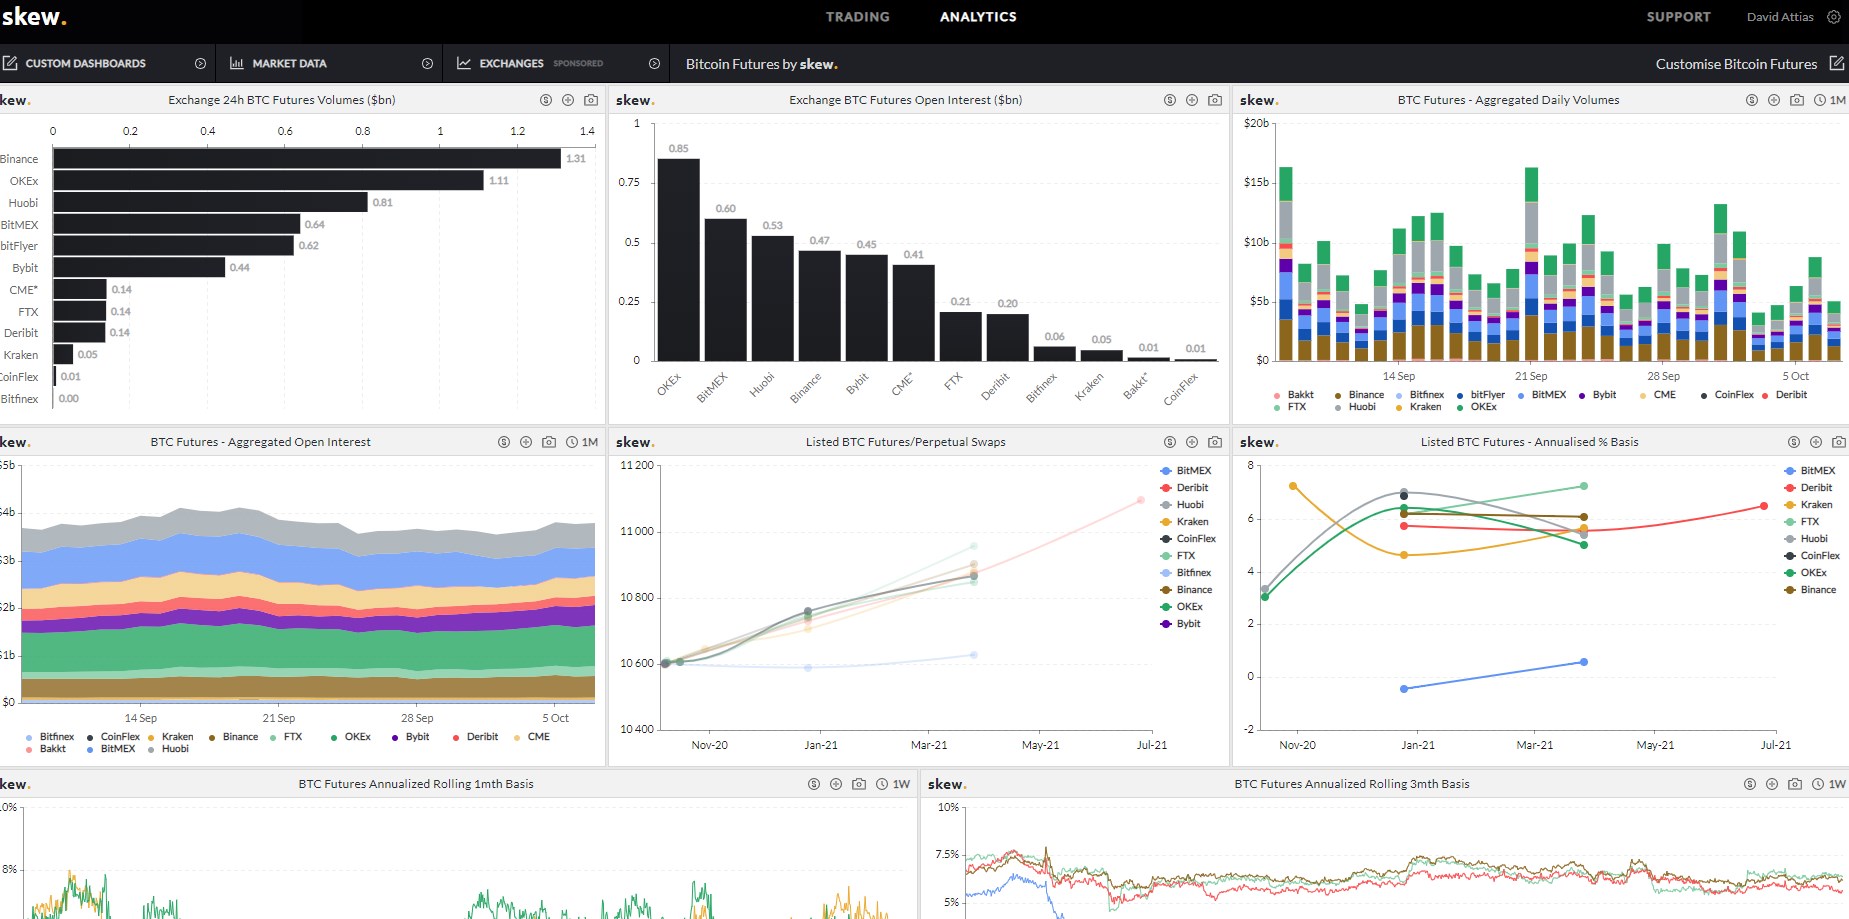
Task: Toggle OKEx series in Annualised % Basis legend
Action: coord(1805,573)
